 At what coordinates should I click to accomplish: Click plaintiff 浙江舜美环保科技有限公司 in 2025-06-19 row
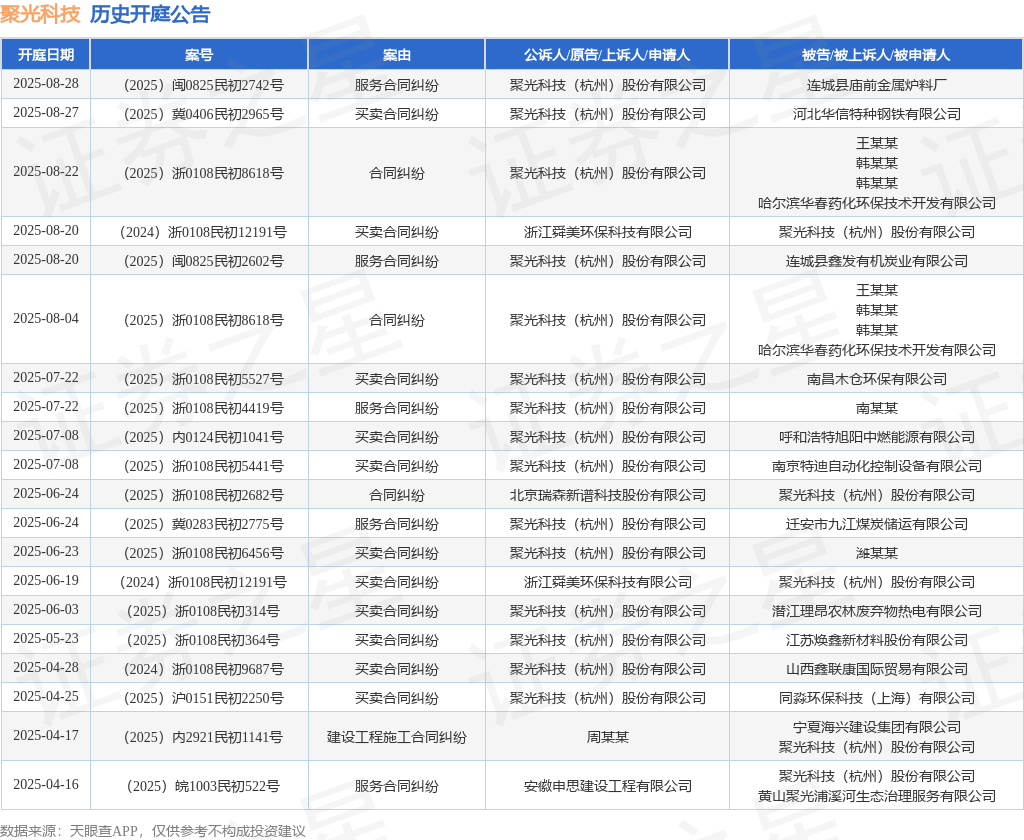607,582
